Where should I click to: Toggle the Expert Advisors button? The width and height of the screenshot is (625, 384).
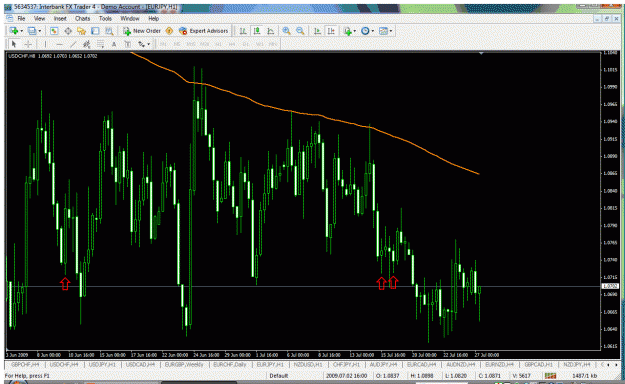[x=203, y=31]
